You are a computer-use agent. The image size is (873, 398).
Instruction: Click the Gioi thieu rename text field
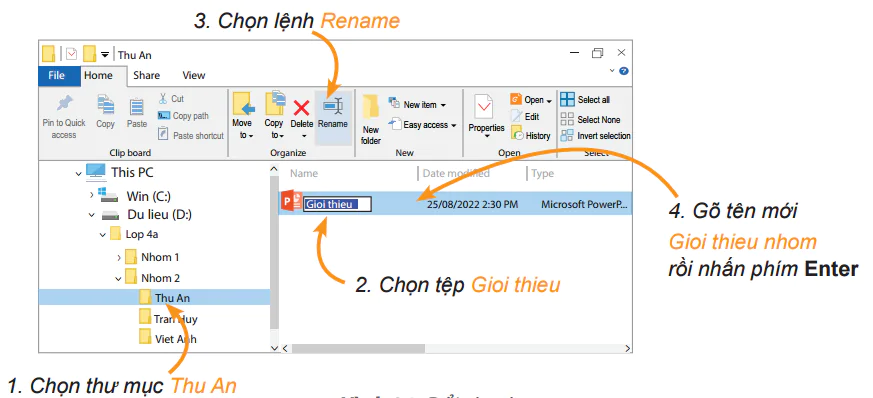click(x=337, y=204)
